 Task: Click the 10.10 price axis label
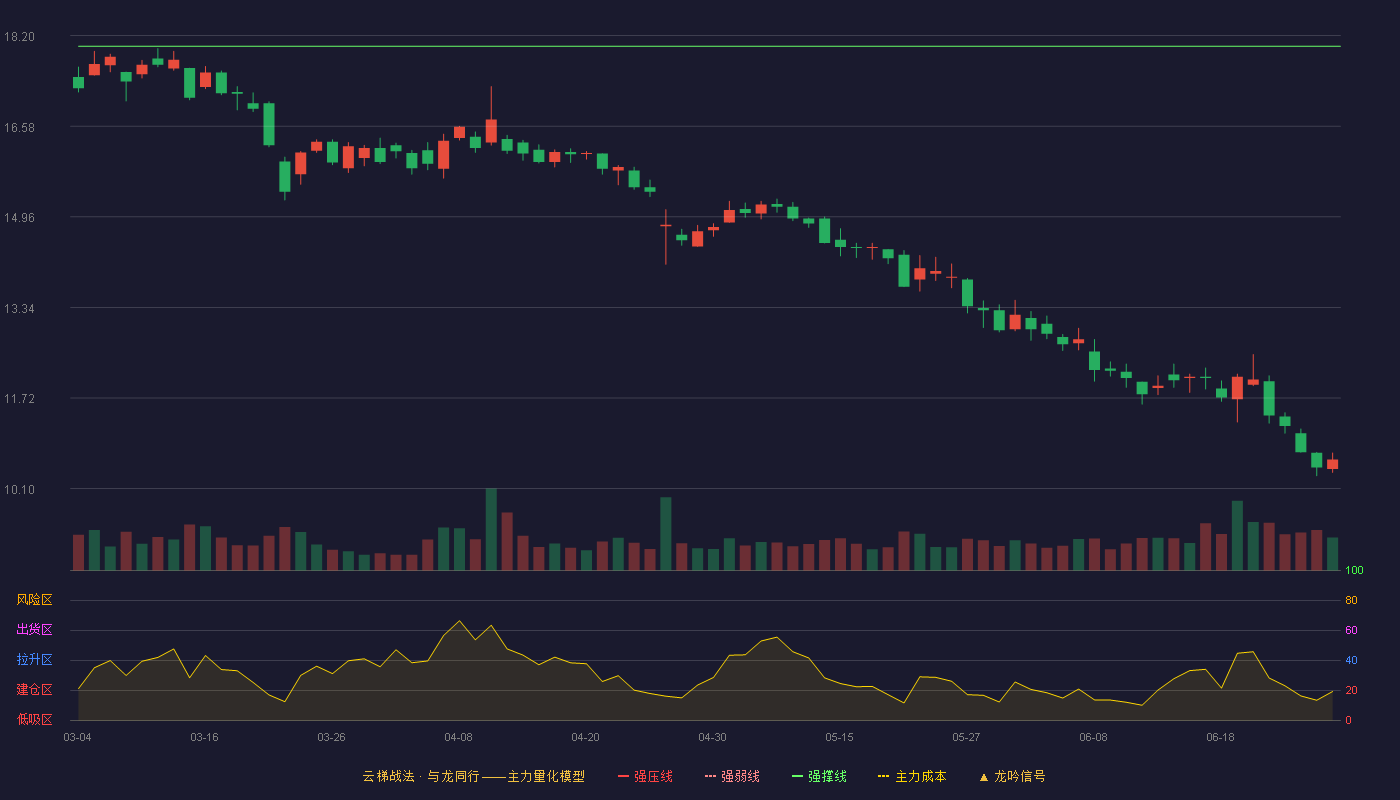[19, 489]
